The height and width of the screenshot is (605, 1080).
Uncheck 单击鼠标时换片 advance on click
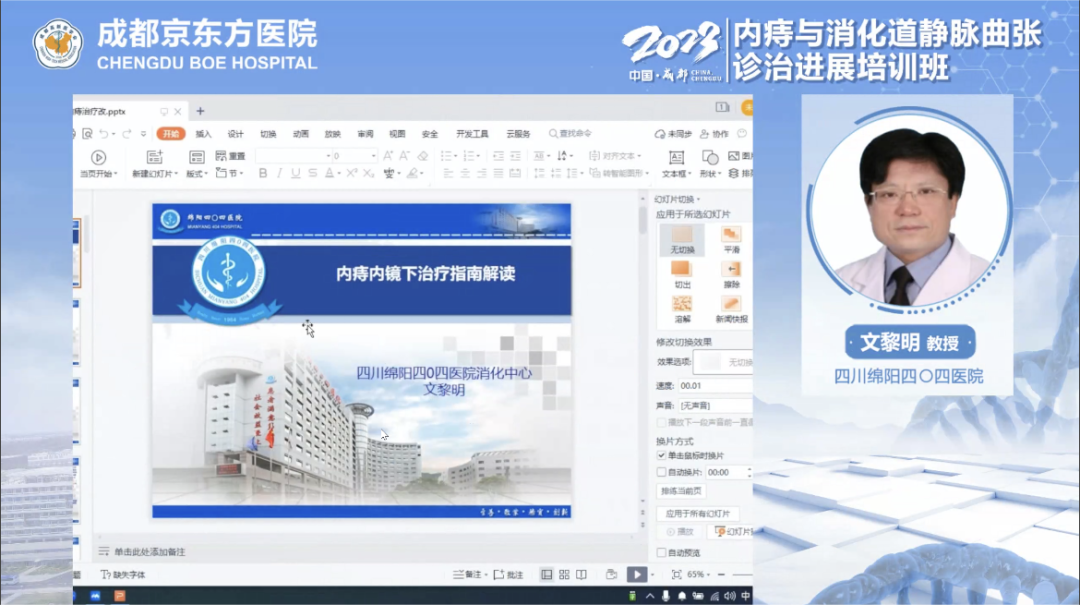tap(661, 455)
